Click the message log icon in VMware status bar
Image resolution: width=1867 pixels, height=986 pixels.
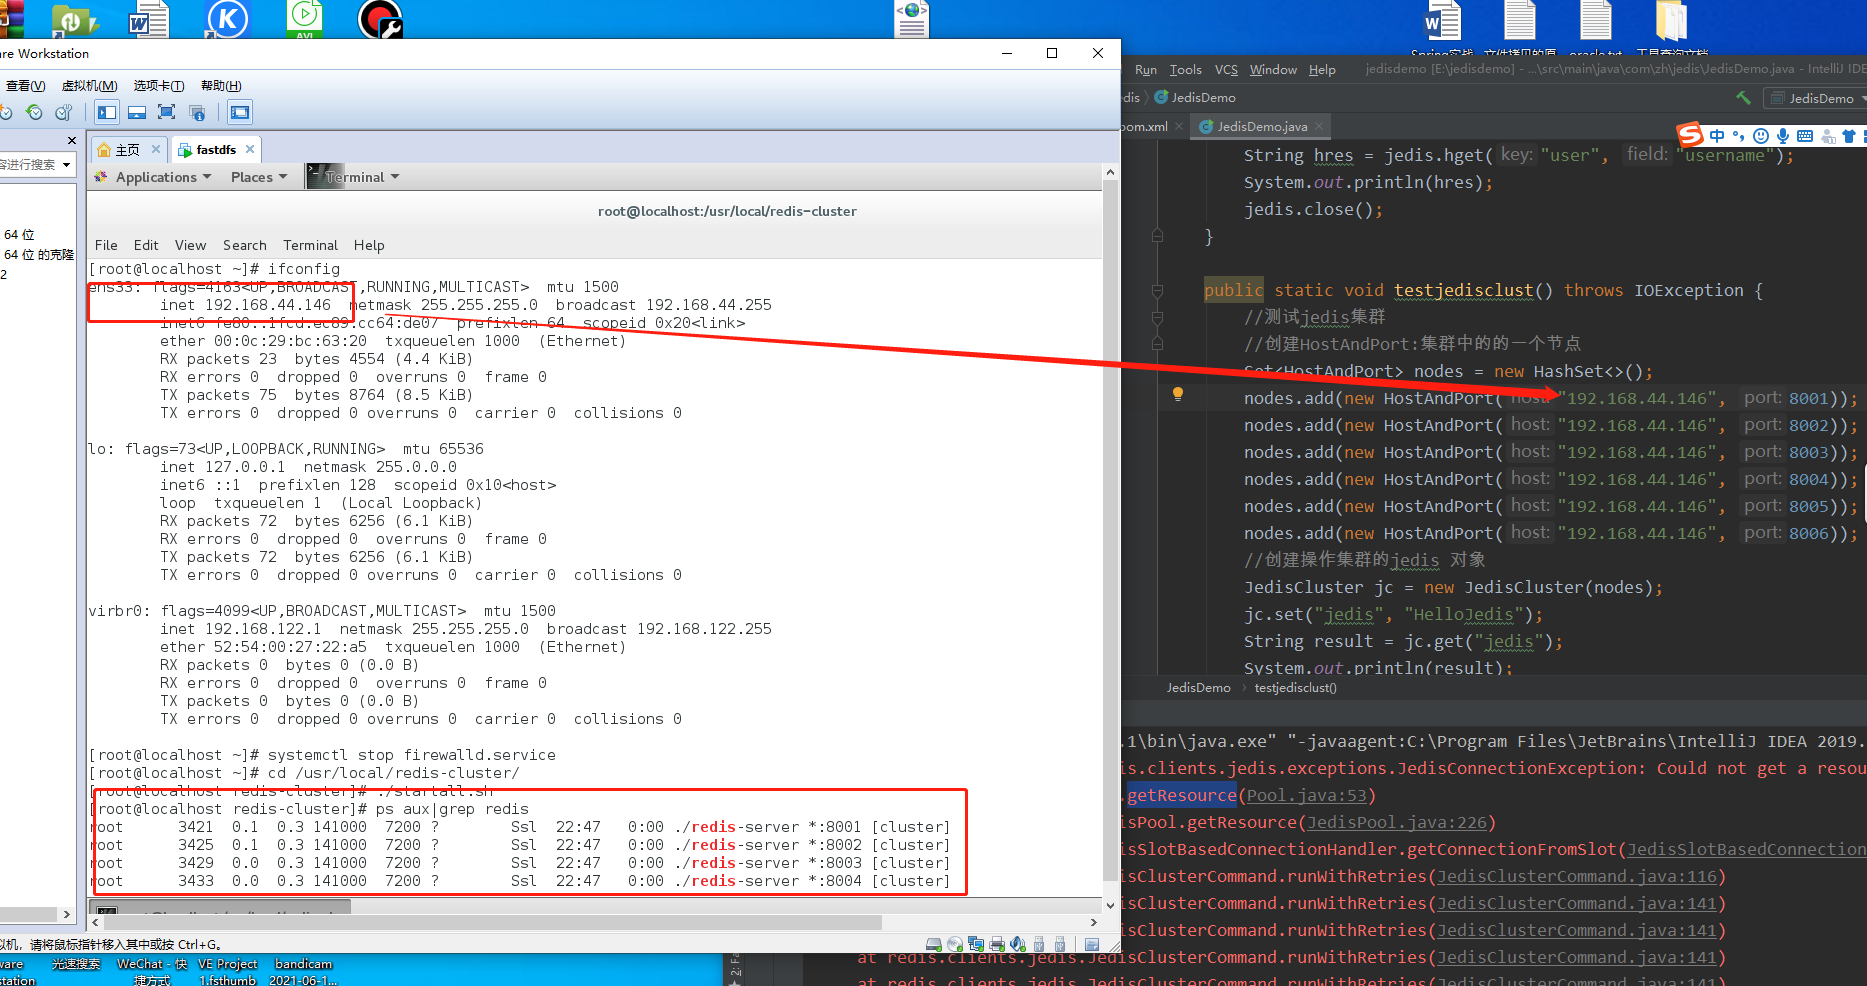[1092, 944]
